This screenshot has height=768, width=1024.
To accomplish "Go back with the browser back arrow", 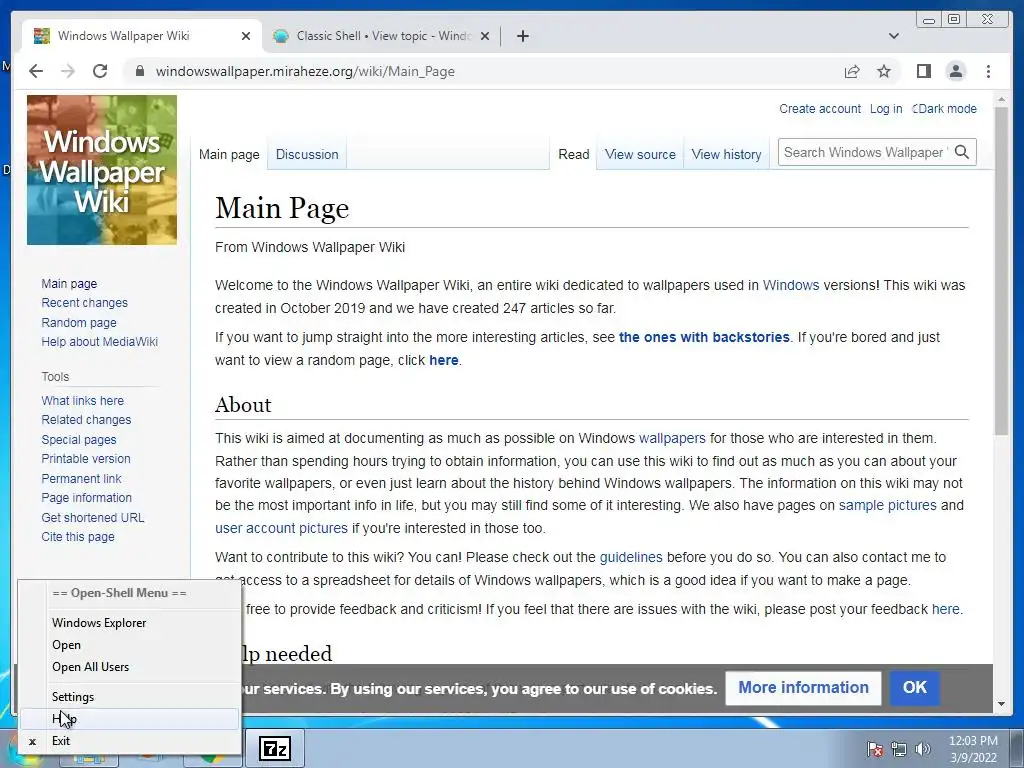I will click(x=36, y=71).
